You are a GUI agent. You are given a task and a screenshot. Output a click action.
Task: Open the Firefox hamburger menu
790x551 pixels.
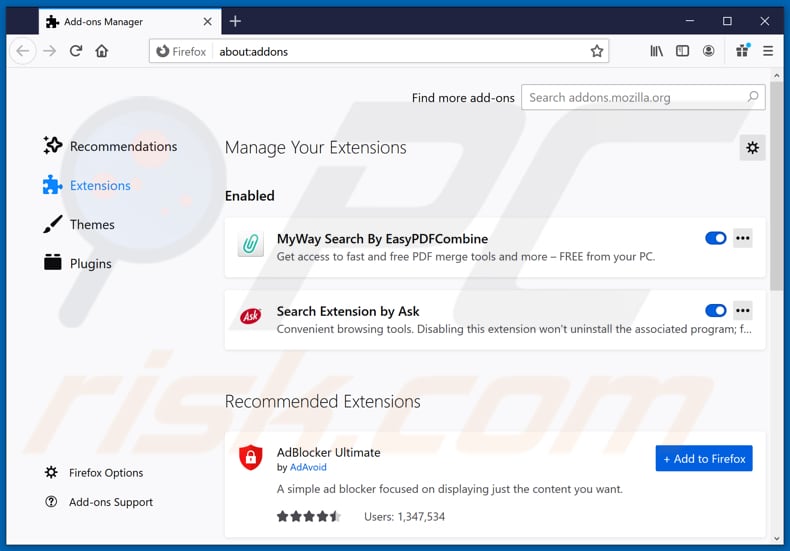[x=768, y=51]
